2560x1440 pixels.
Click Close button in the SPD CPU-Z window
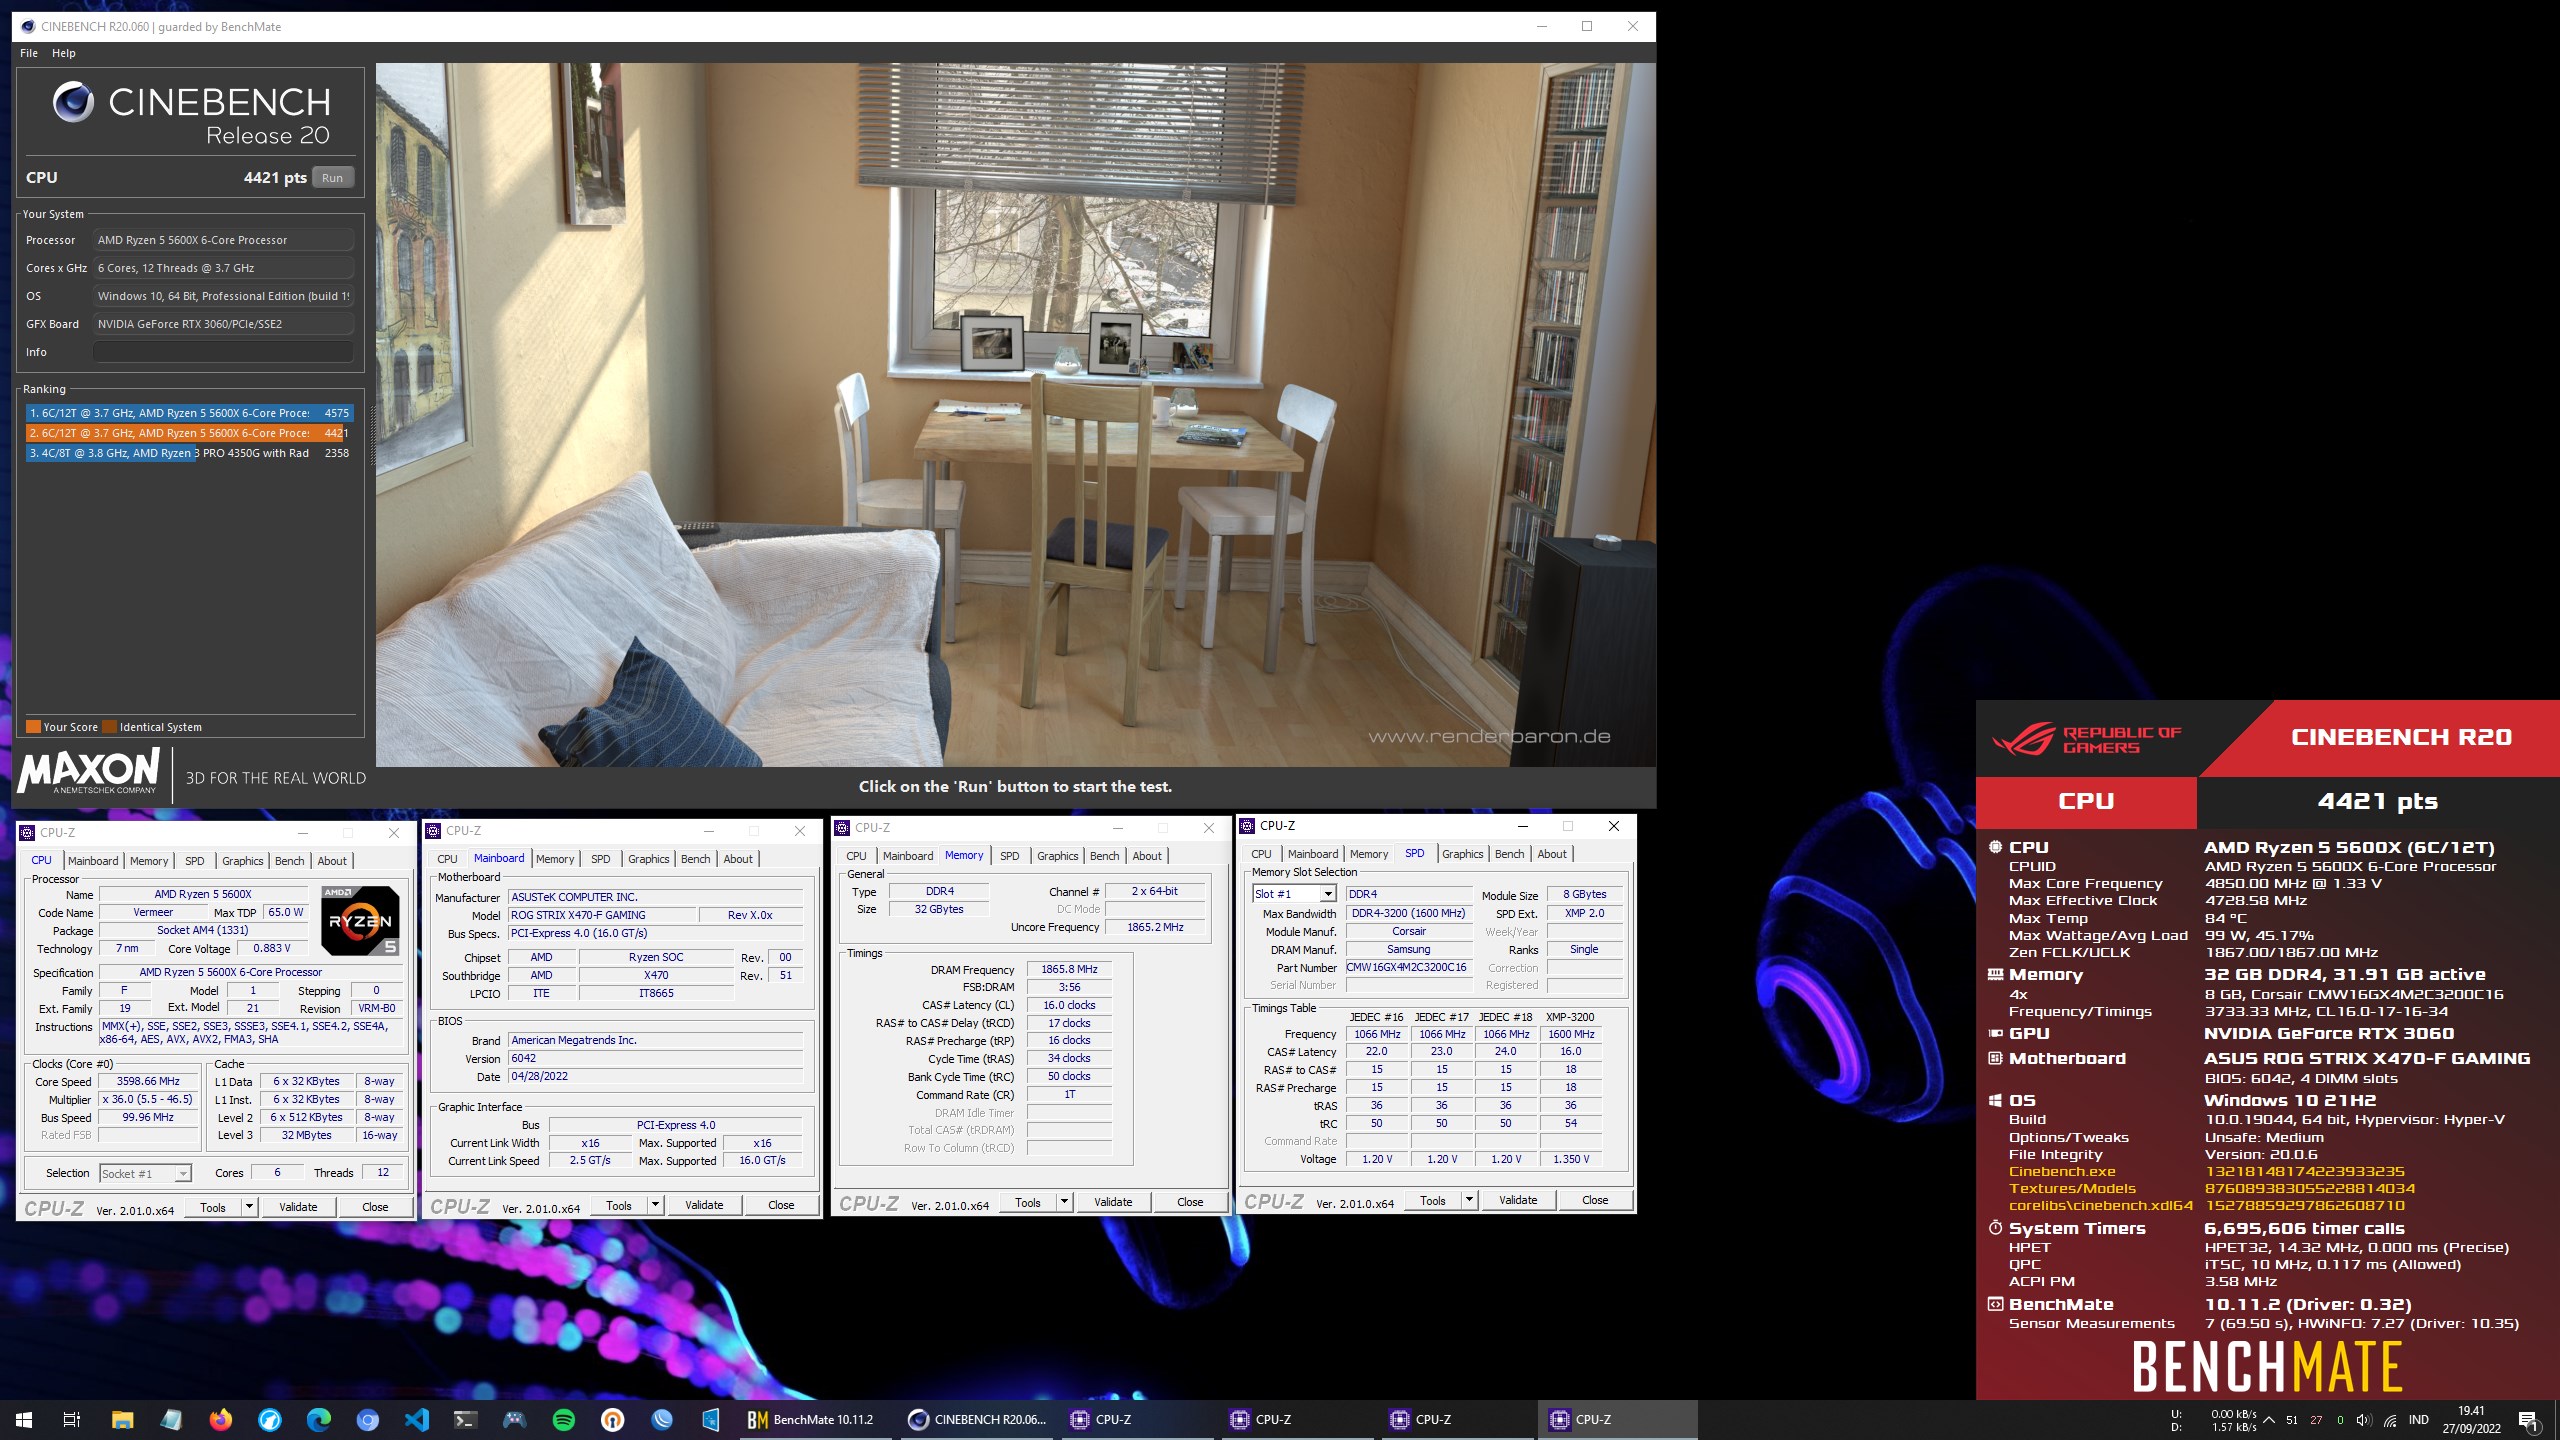pos(1595,1200)
